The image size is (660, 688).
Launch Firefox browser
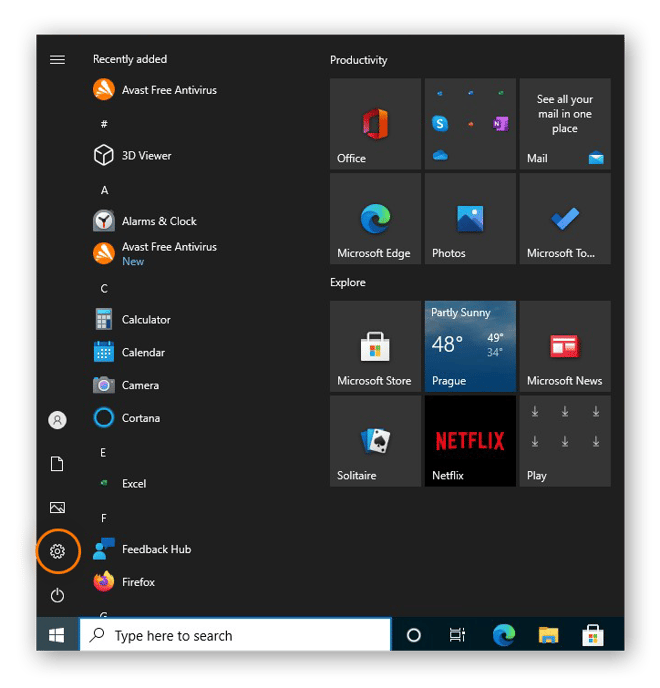point(124,582)
